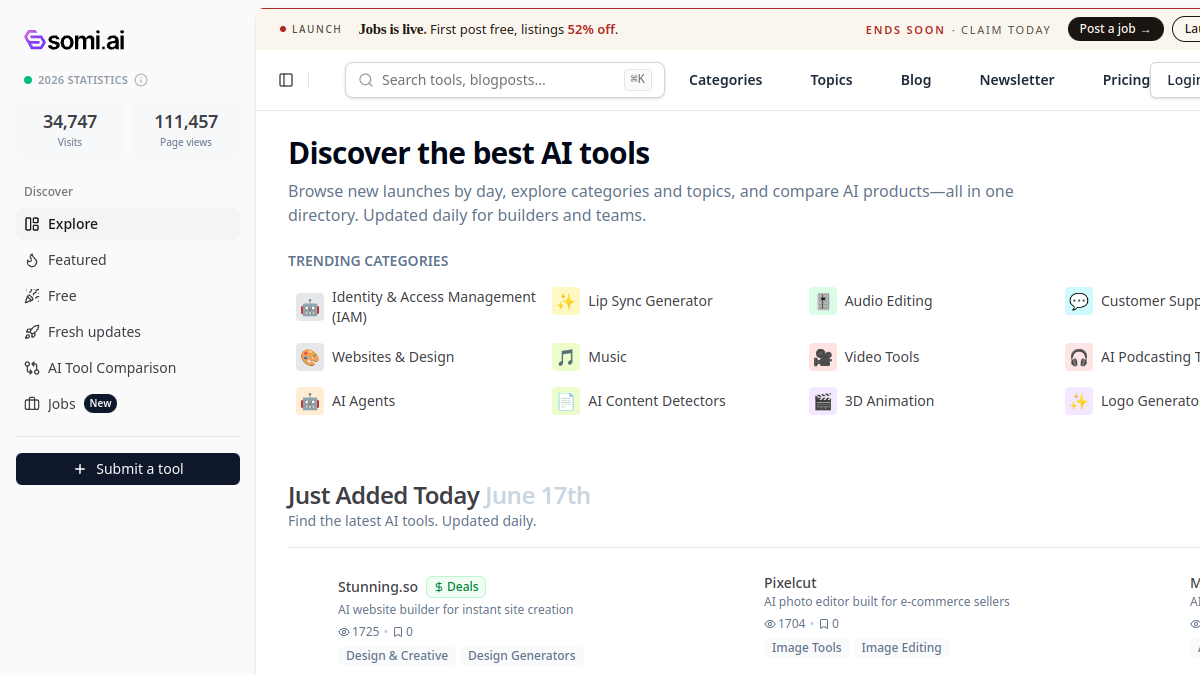Click the Lip Sync Generator sparkle icon

tap(566, 301)
